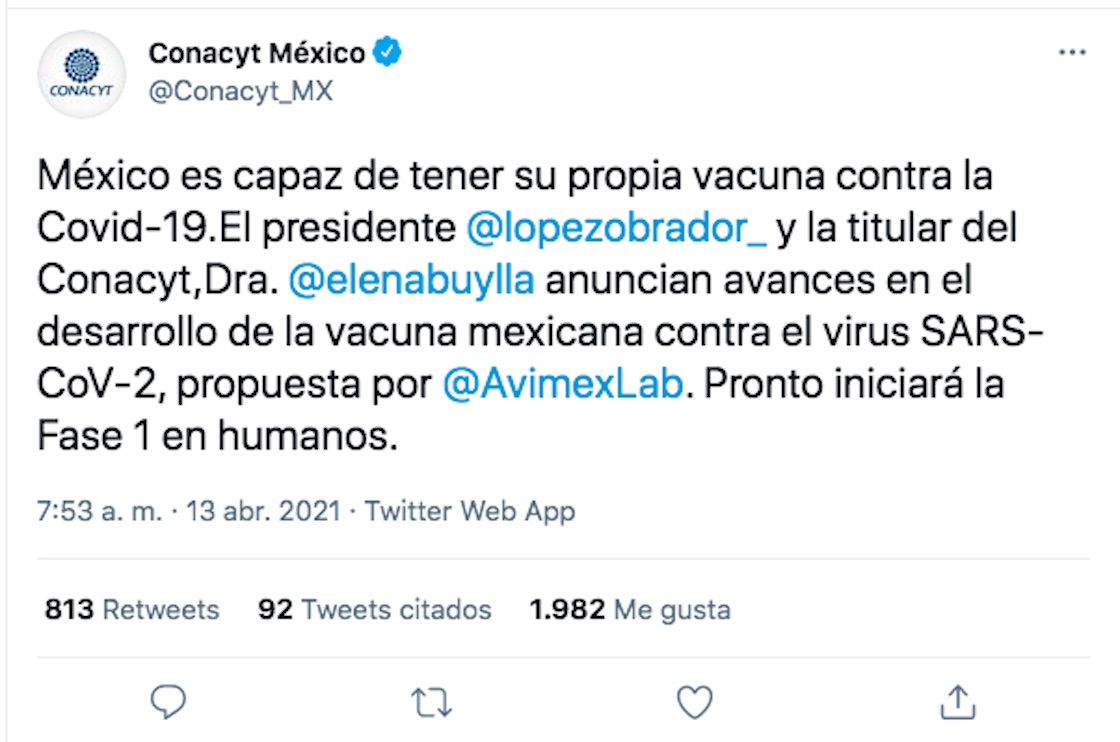Open the Conacyt México profile name
This screenshot has height=742, width=1120.
[256, 53]
